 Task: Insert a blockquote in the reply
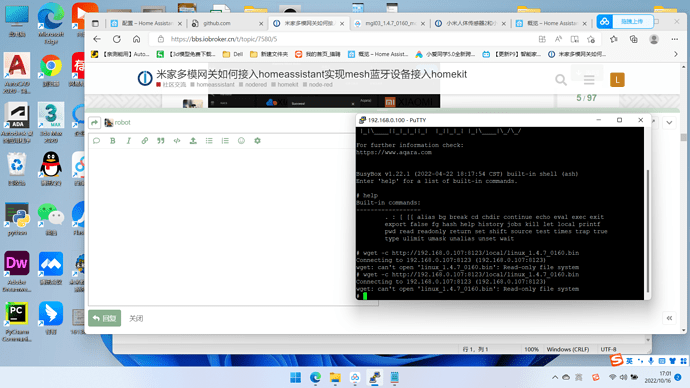(x=161, y=141)
